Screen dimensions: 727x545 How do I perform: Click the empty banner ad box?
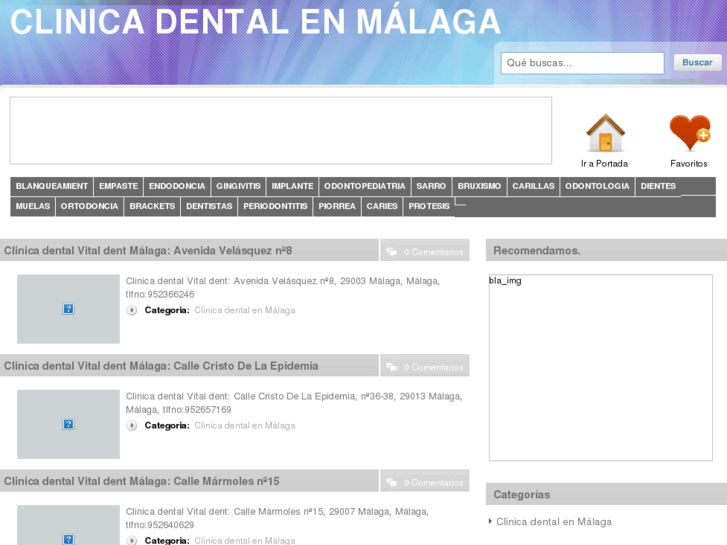281,130
